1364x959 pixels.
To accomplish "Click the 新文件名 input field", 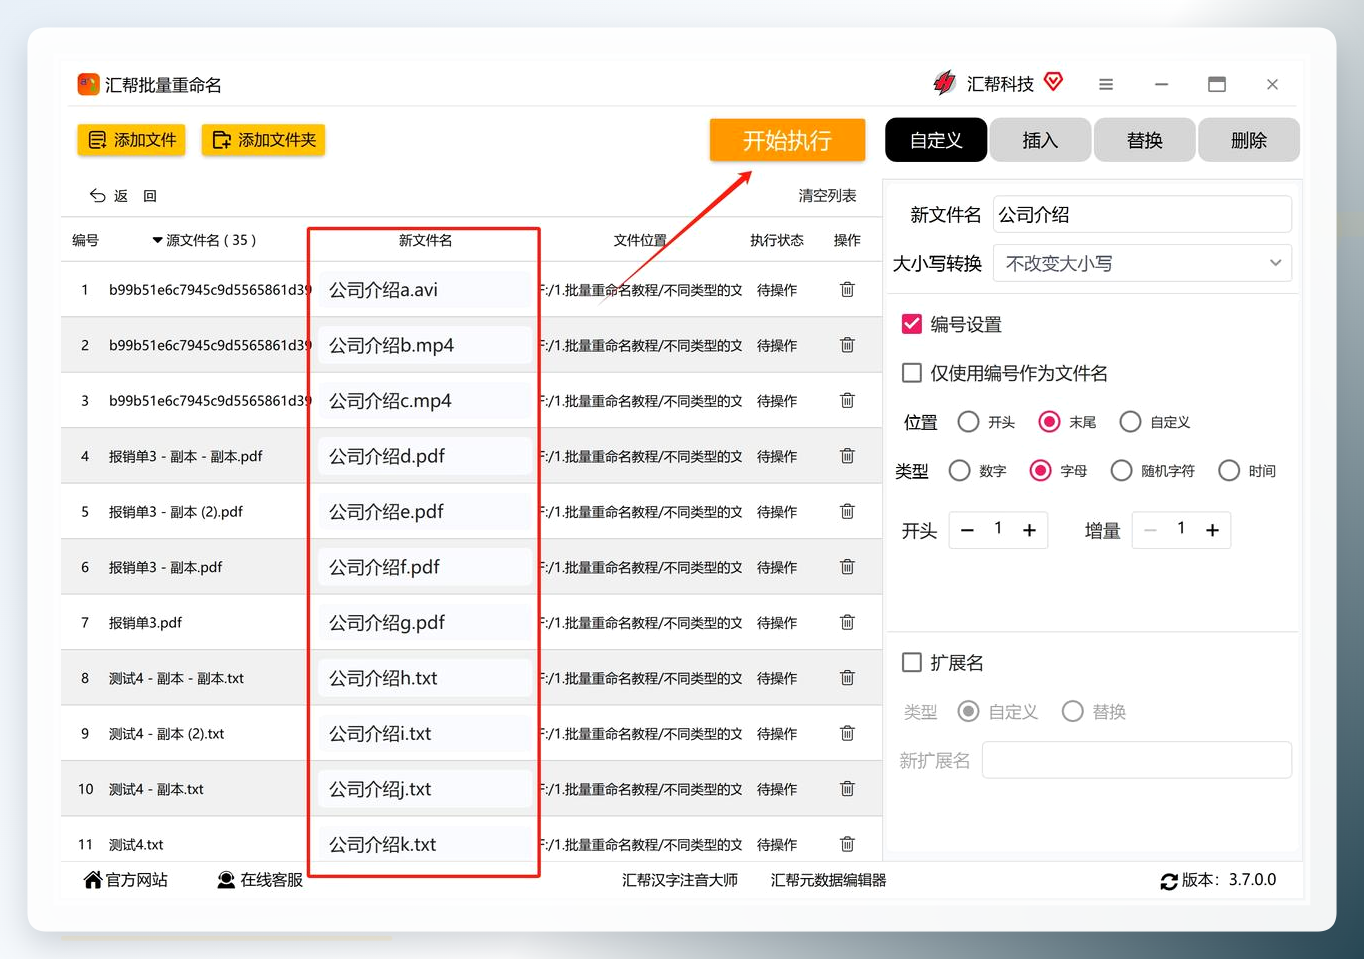I will (1142, 215).
